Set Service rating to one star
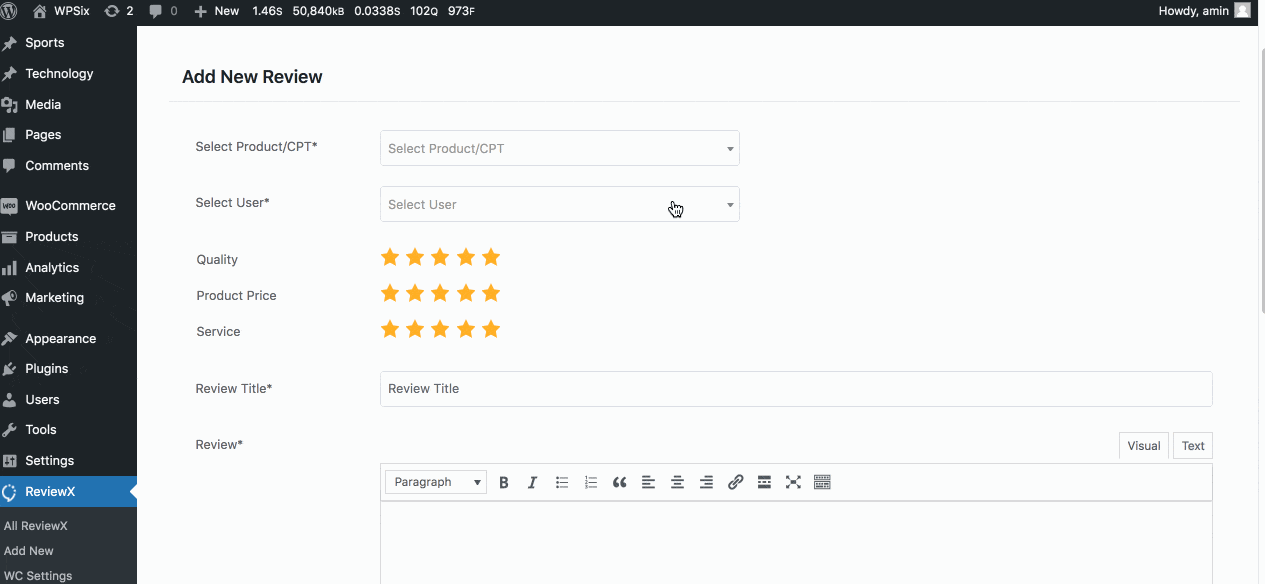The width and height of the screenshot is (1265, 584). click(390, 330)
